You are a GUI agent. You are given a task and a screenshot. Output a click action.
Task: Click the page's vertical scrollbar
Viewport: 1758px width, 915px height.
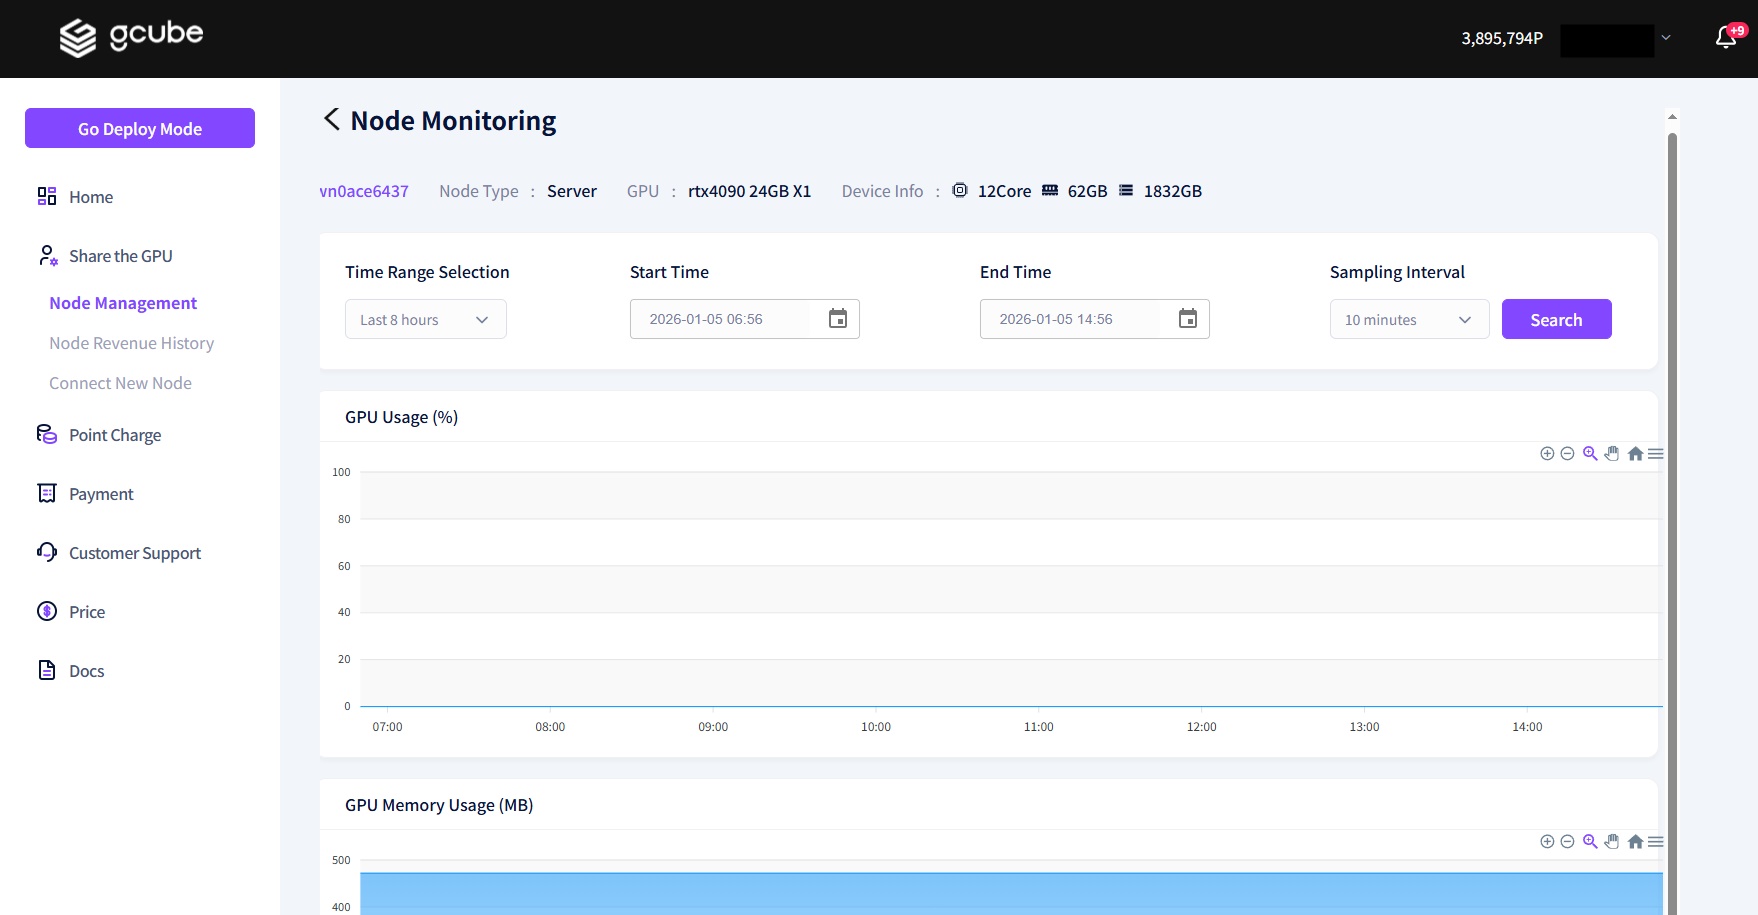[1672, 500]
